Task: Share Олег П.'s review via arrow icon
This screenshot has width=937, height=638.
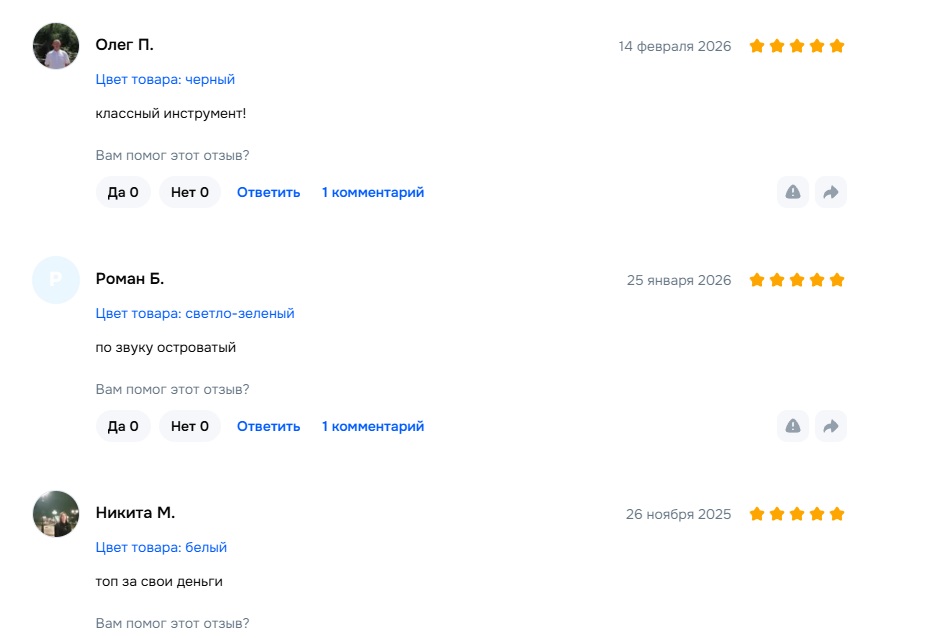Action: pyautogui.click(x=830, y=192)
